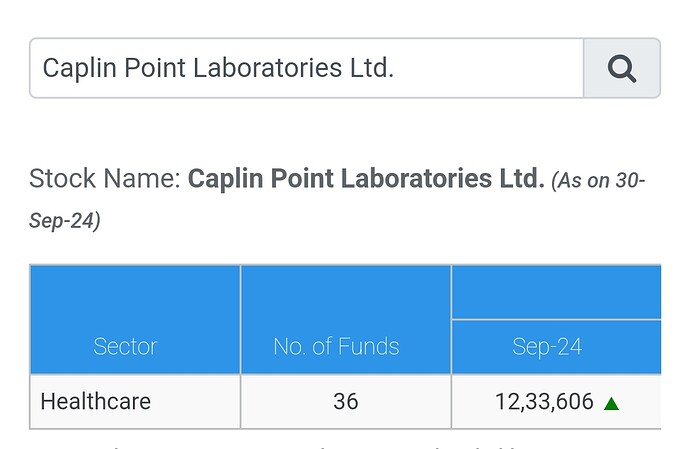Click blank area above the Sector label

135,299
